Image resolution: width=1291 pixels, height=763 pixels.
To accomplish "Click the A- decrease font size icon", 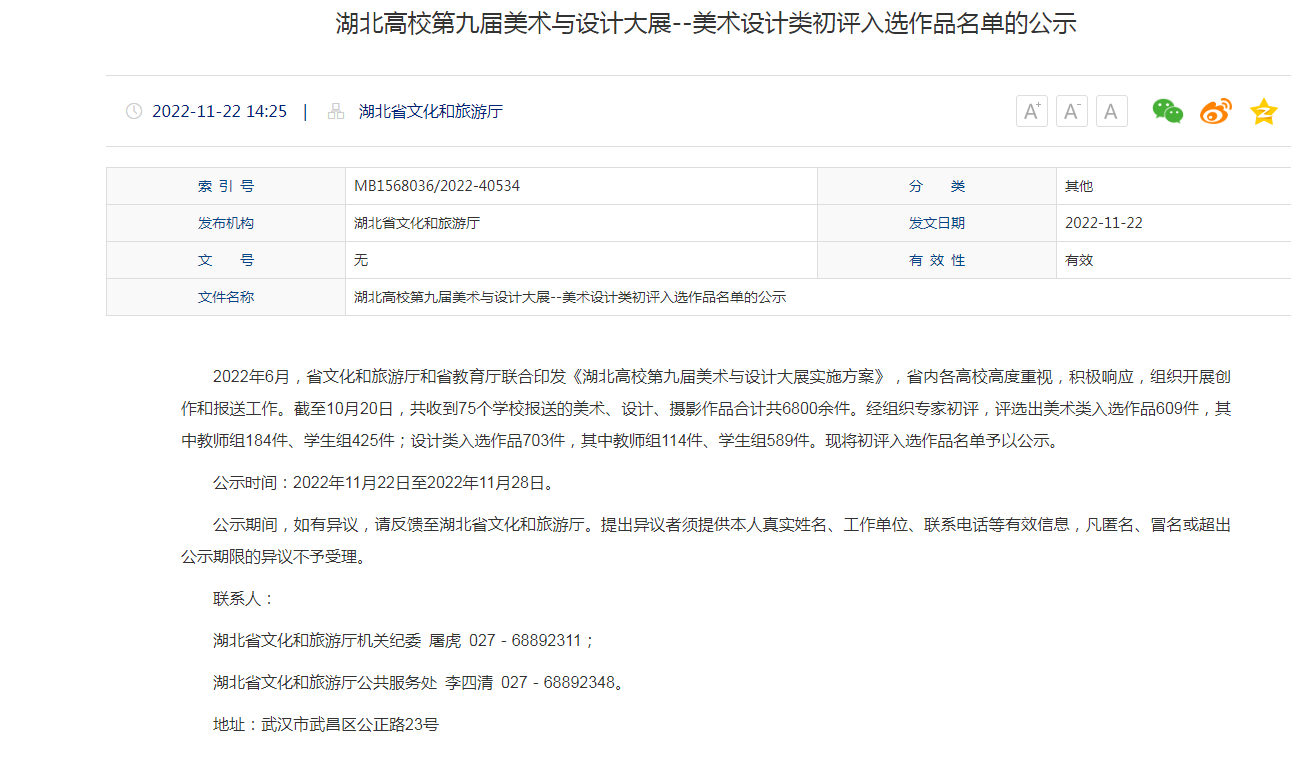I will click(1071, 111).
